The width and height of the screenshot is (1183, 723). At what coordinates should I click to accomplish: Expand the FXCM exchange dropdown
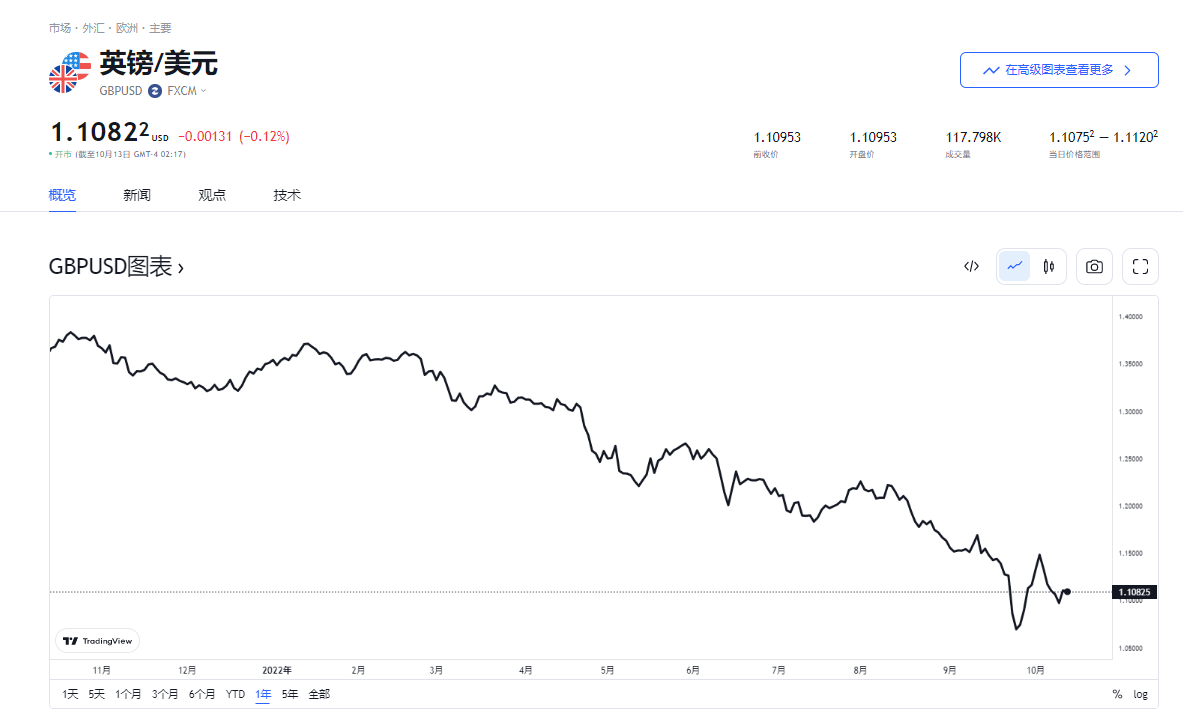click(x=180, y=90)
